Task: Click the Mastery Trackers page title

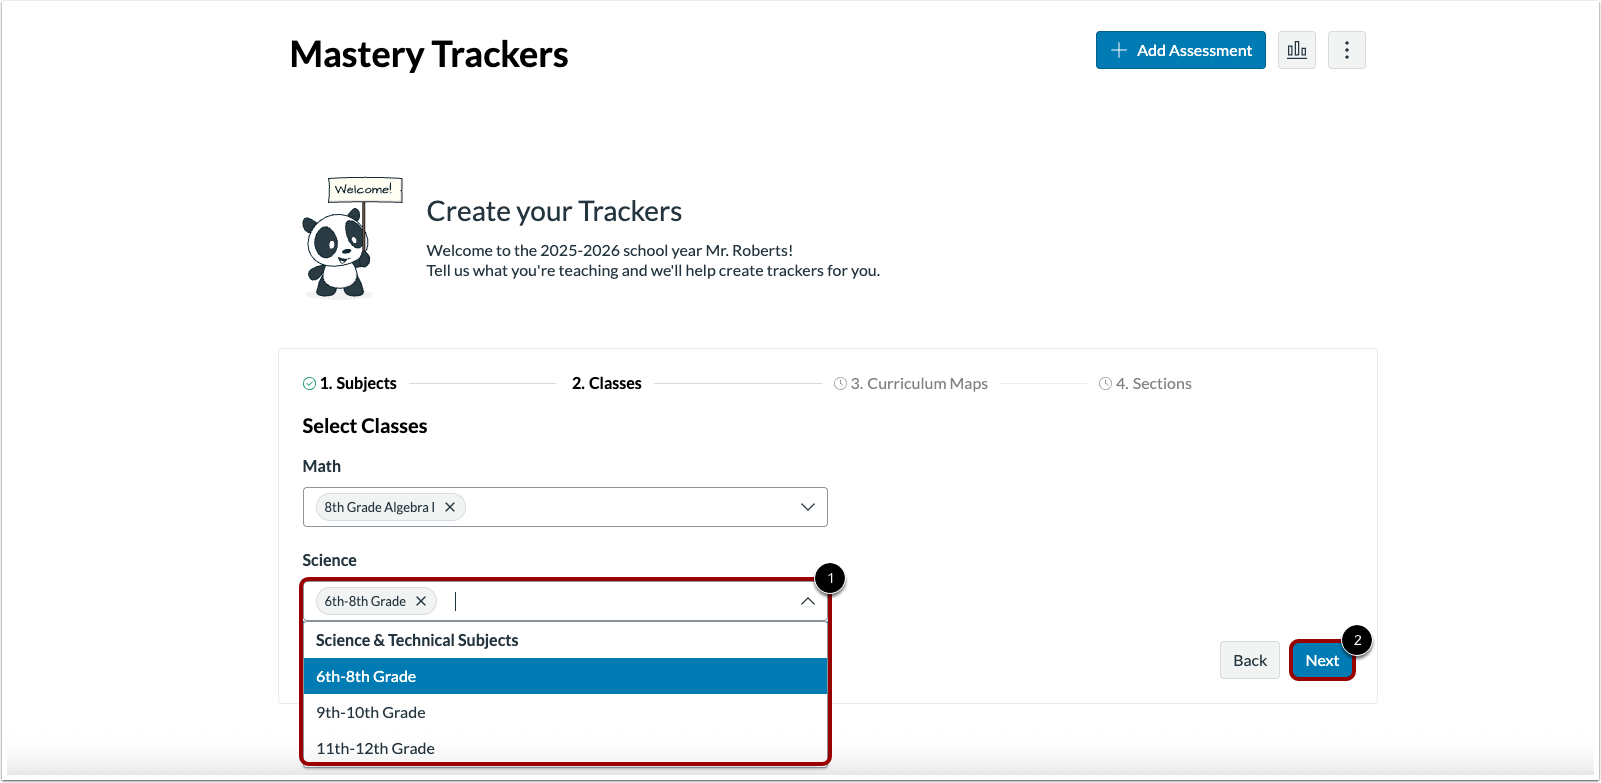Action: pos(429,54)
